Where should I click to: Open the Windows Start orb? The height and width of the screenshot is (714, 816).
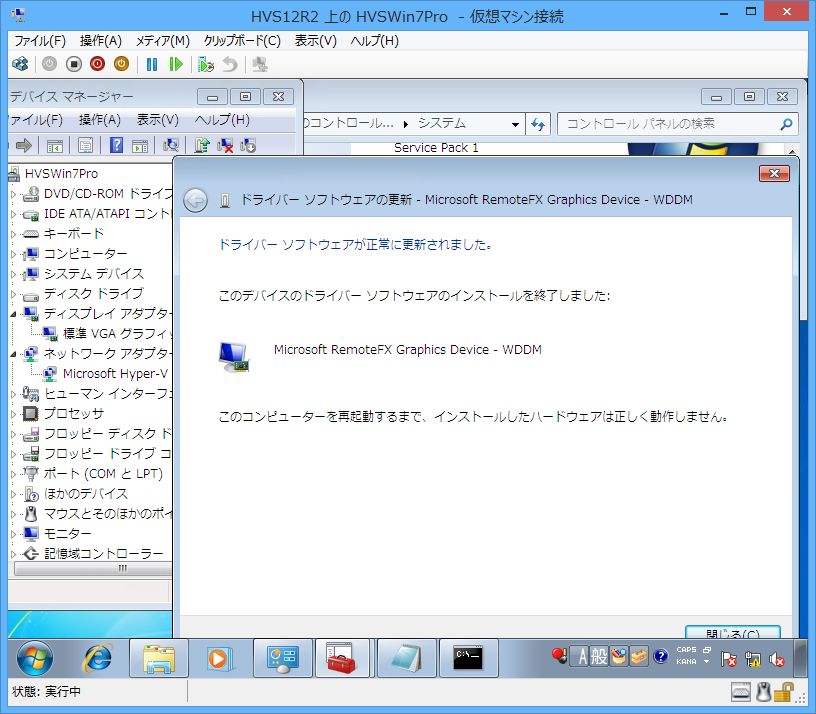tap(34, 658)
